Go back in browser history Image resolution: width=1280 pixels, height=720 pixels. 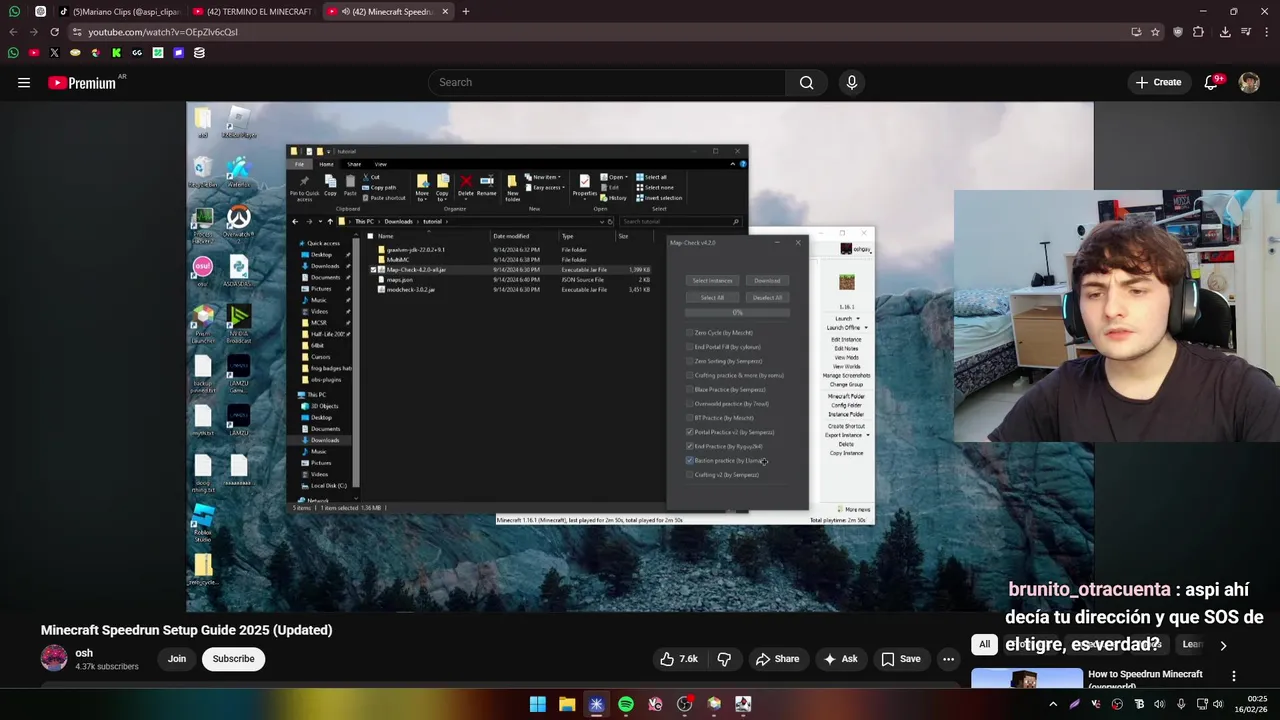(13, 32)
